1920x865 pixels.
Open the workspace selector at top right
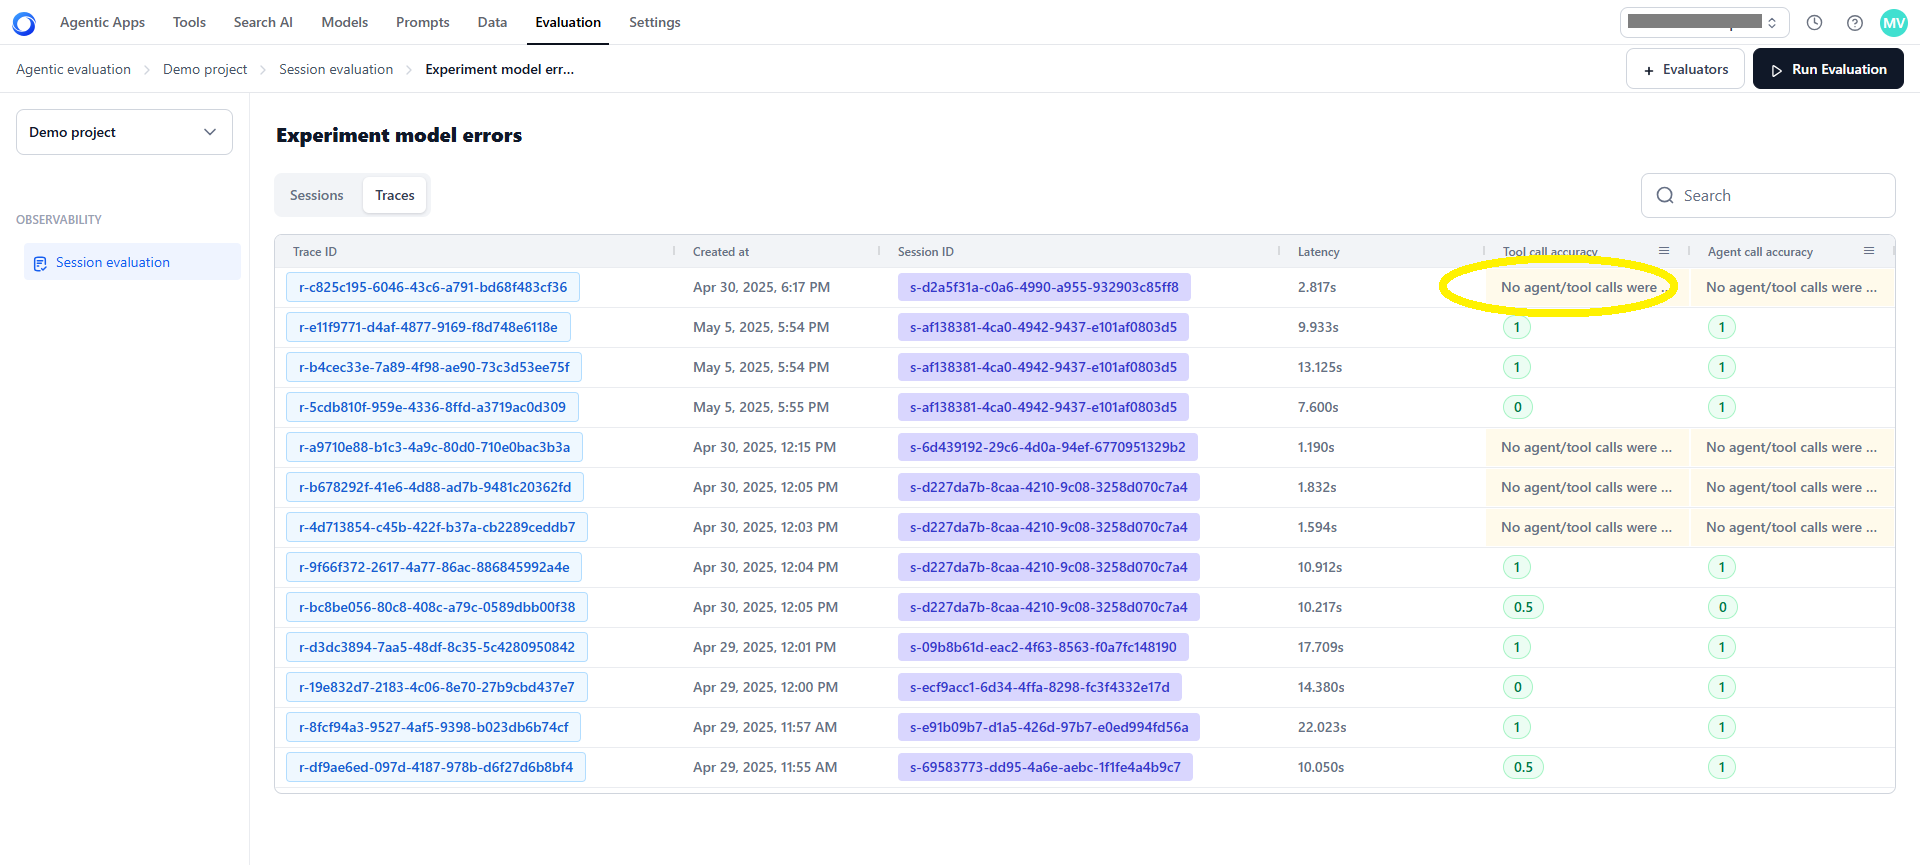tap(1704, 22)
